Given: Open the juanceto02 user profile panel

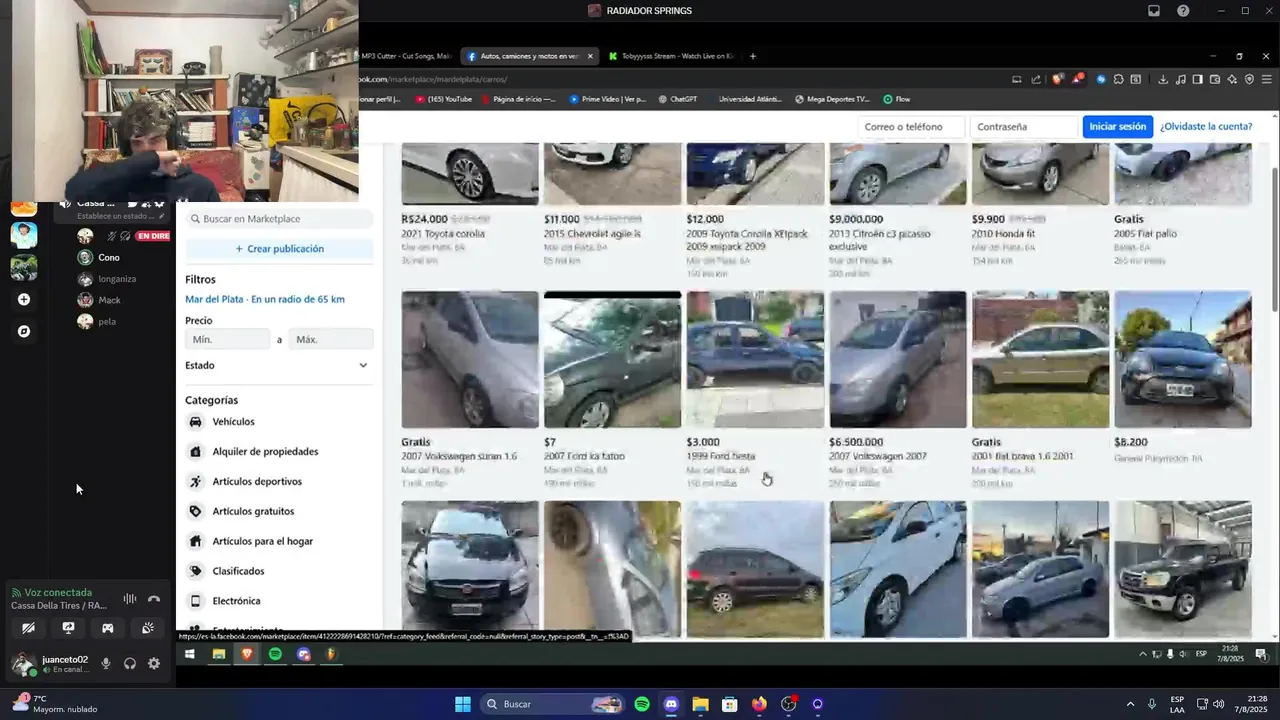Looking at the screenshot, I should (51, 664).
